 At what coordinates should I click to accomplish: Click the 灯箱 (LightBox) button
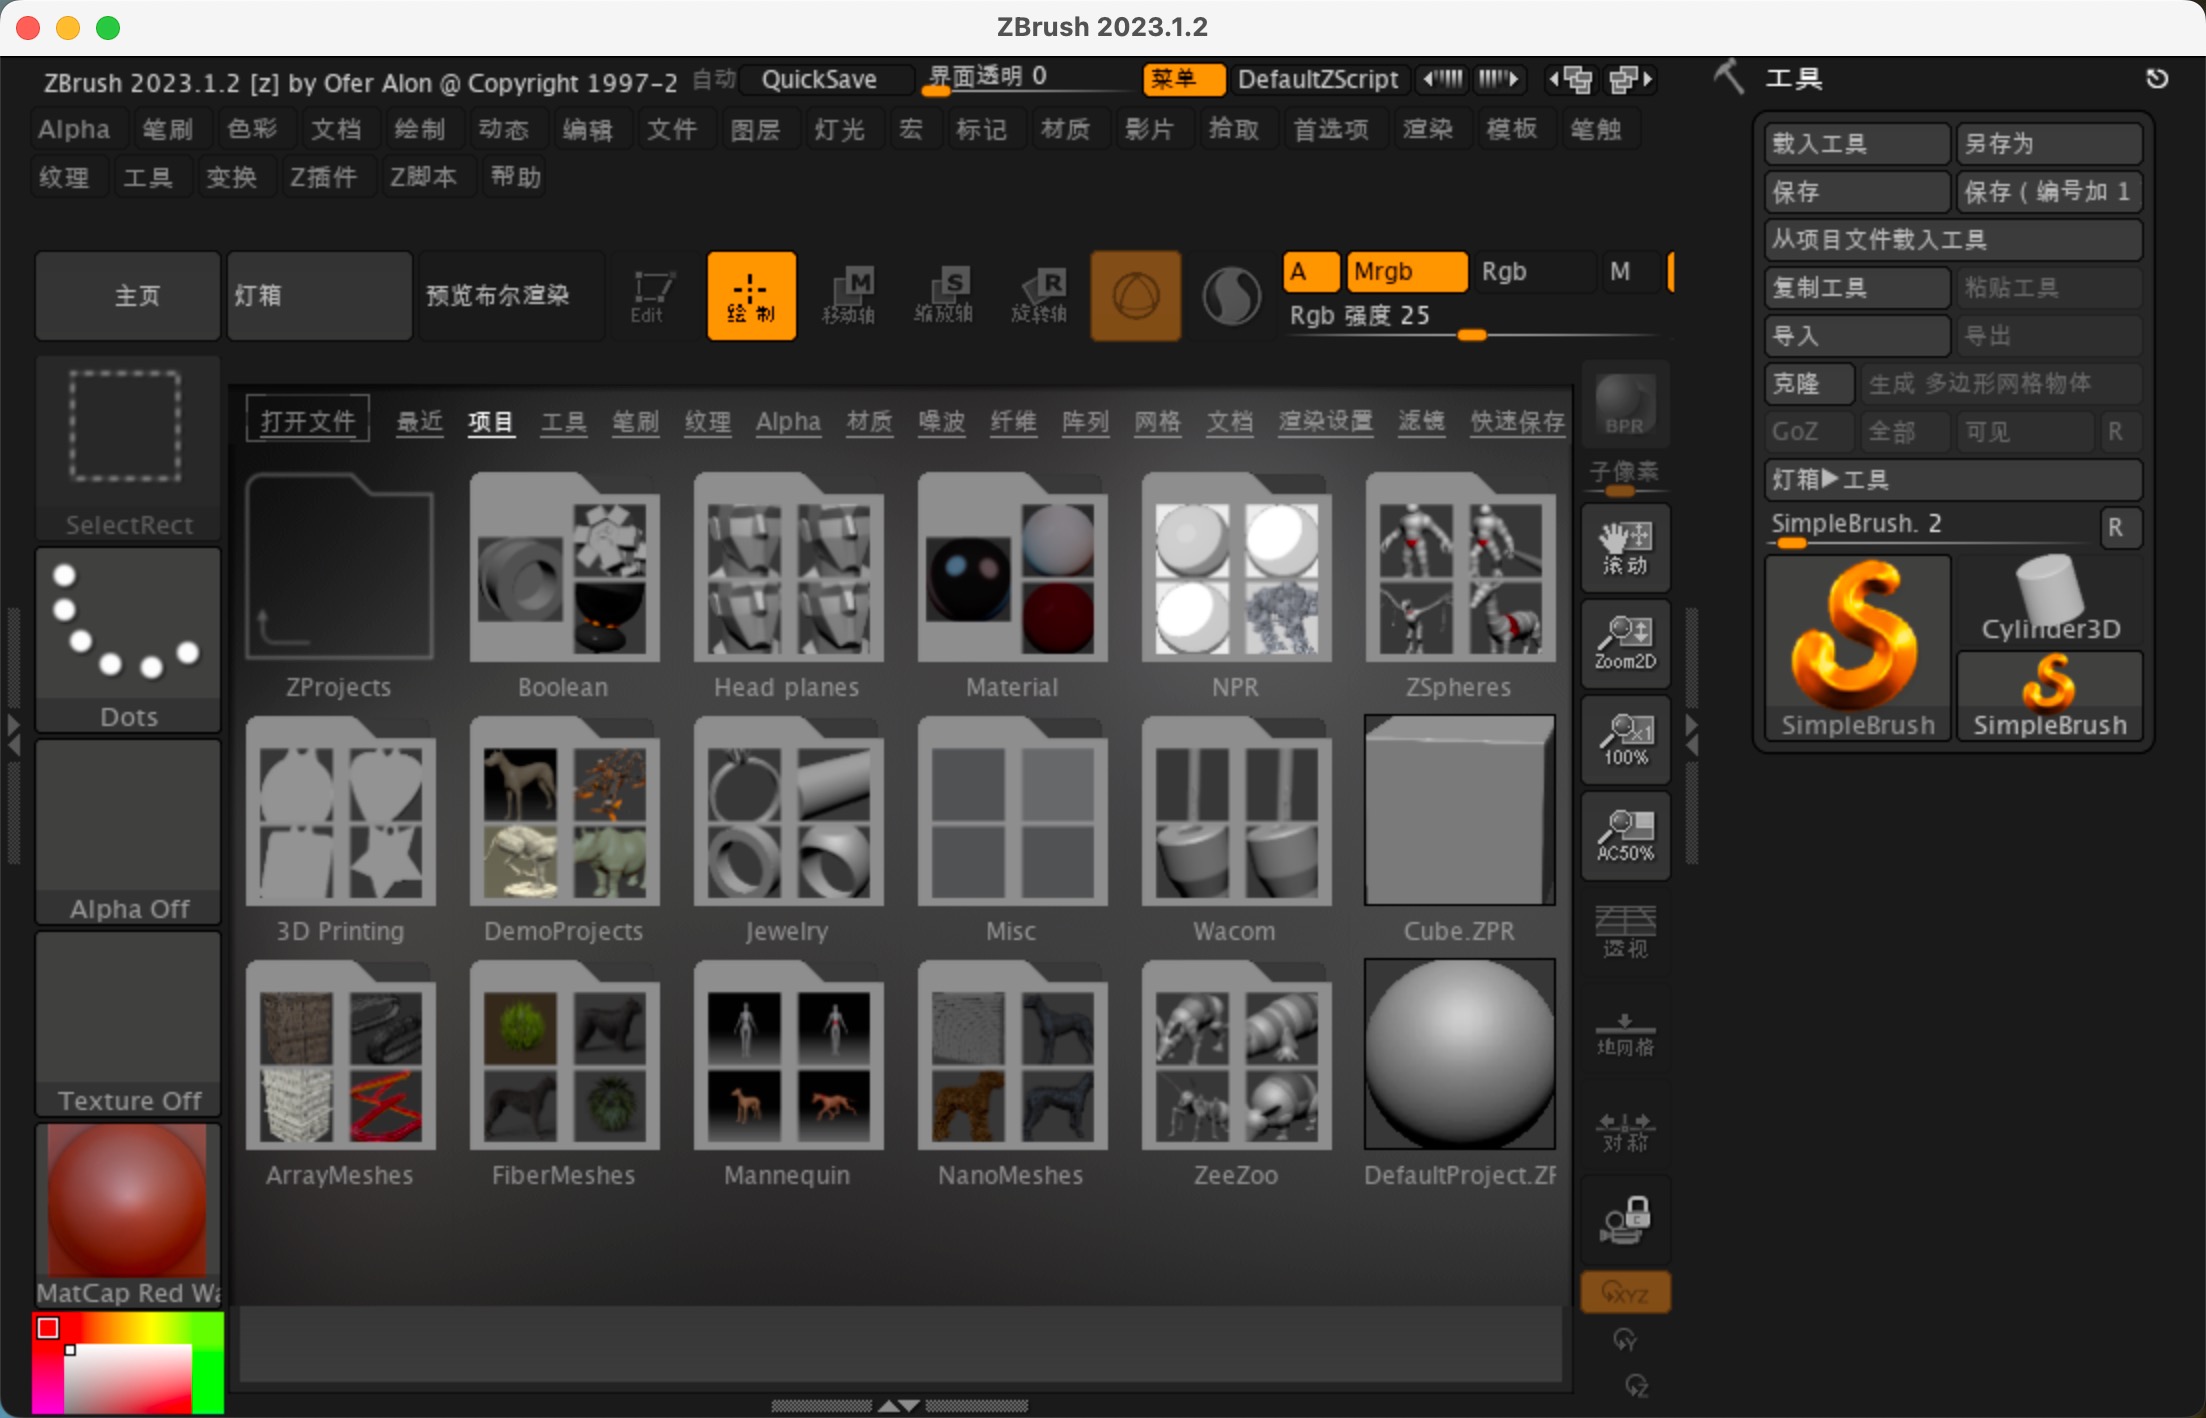coord(319,296)
